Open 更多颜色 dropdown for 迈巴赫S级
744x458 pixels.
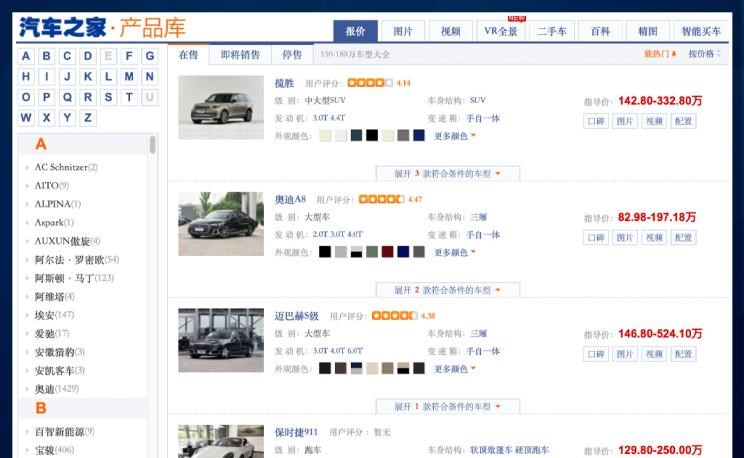click(455, 369)
